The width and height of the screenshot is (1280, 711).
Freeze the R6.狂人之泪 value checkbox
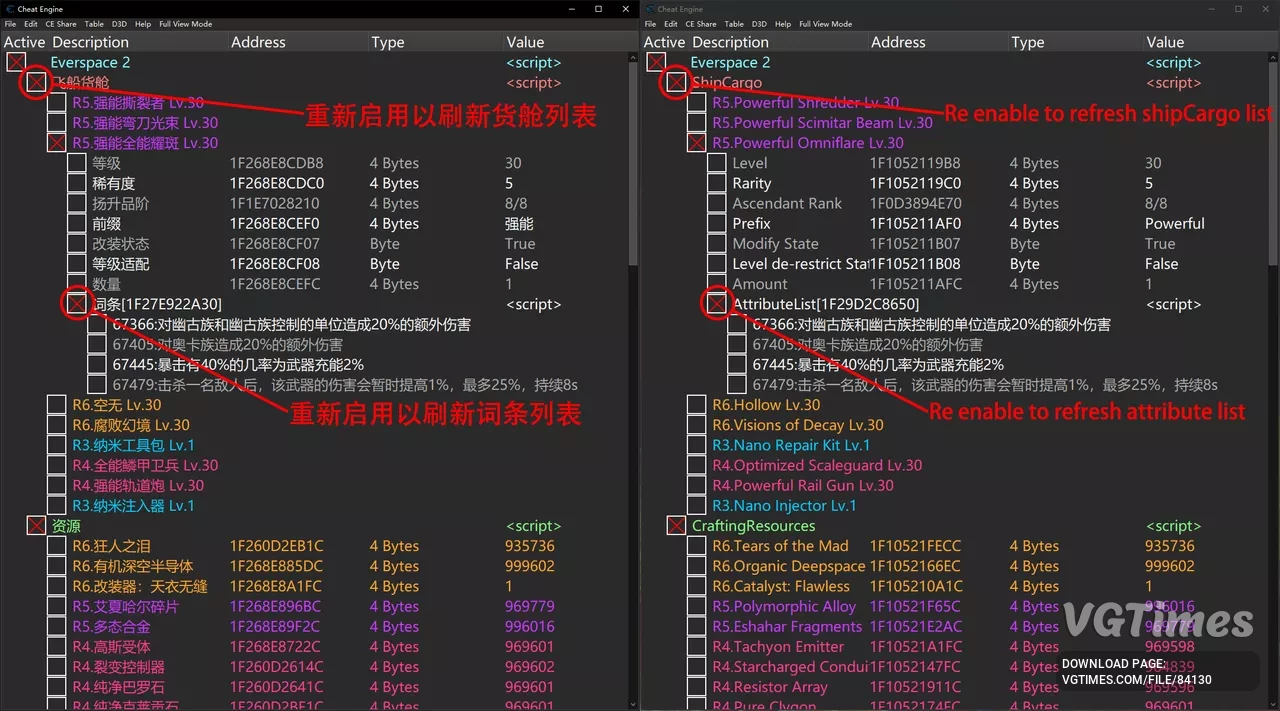(x=56, y=546)
